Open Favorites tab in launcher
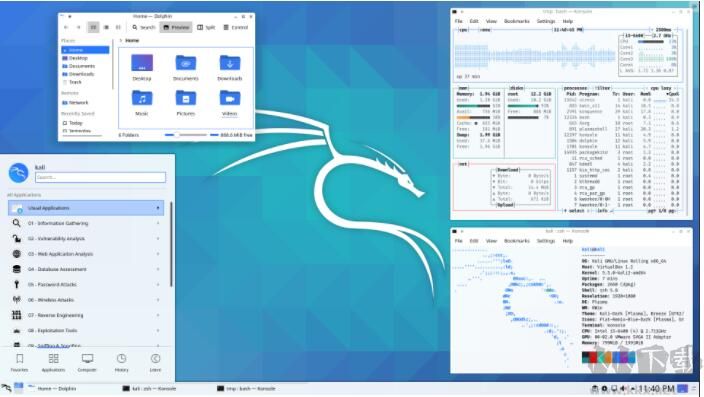Image resolution: width=704 pixels, height=397 pixels. point(19,363)
